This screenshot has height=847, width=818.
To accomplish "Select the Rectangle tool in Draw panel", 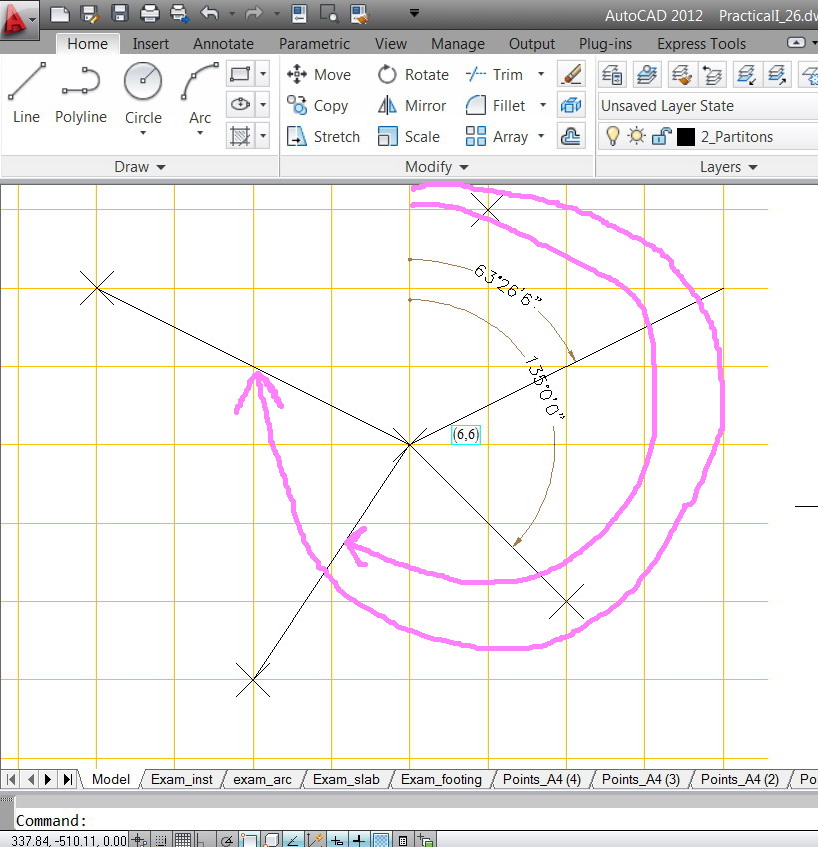I will click(x=240, y=74).
